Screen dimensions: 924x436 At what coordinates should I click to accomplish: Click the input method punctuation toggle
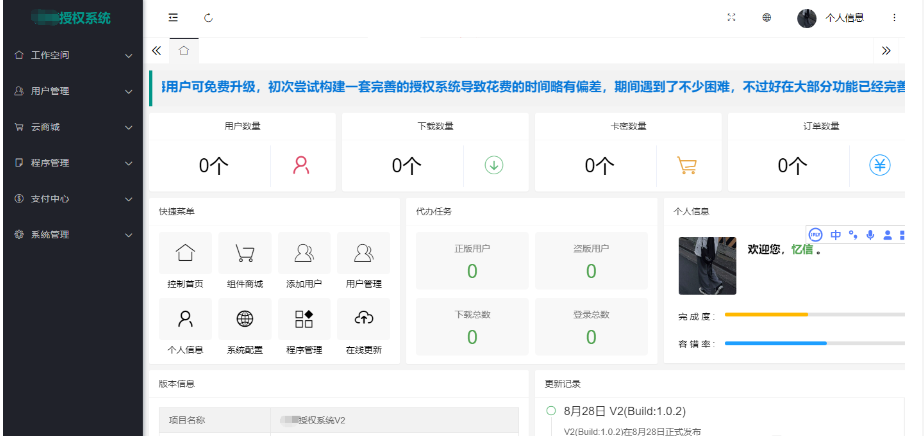point(853,234)
